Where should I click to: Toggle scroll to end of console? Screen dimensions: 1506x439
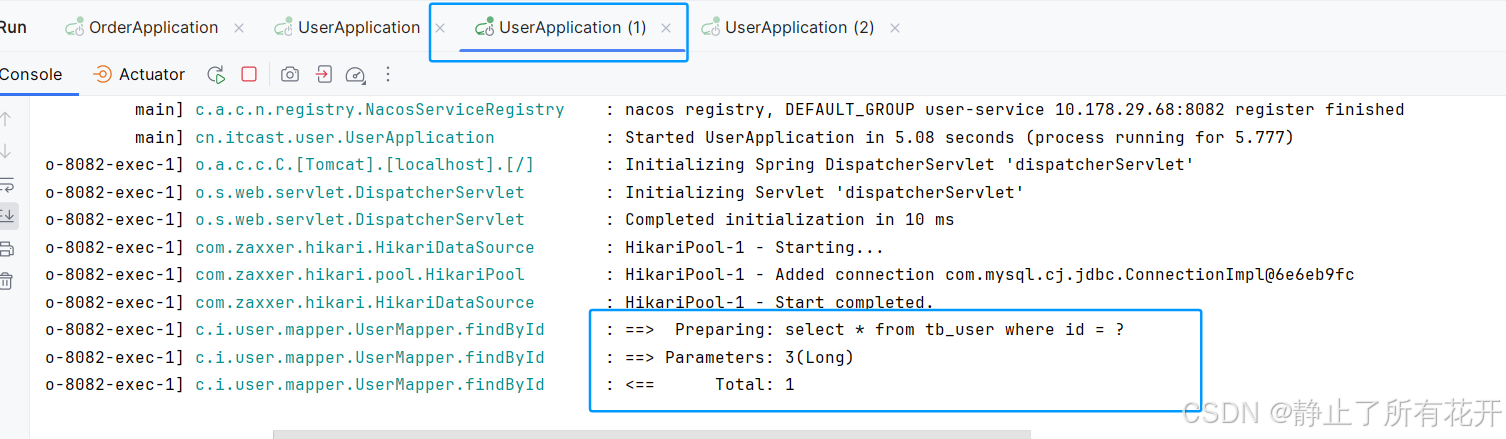point(7,215)
